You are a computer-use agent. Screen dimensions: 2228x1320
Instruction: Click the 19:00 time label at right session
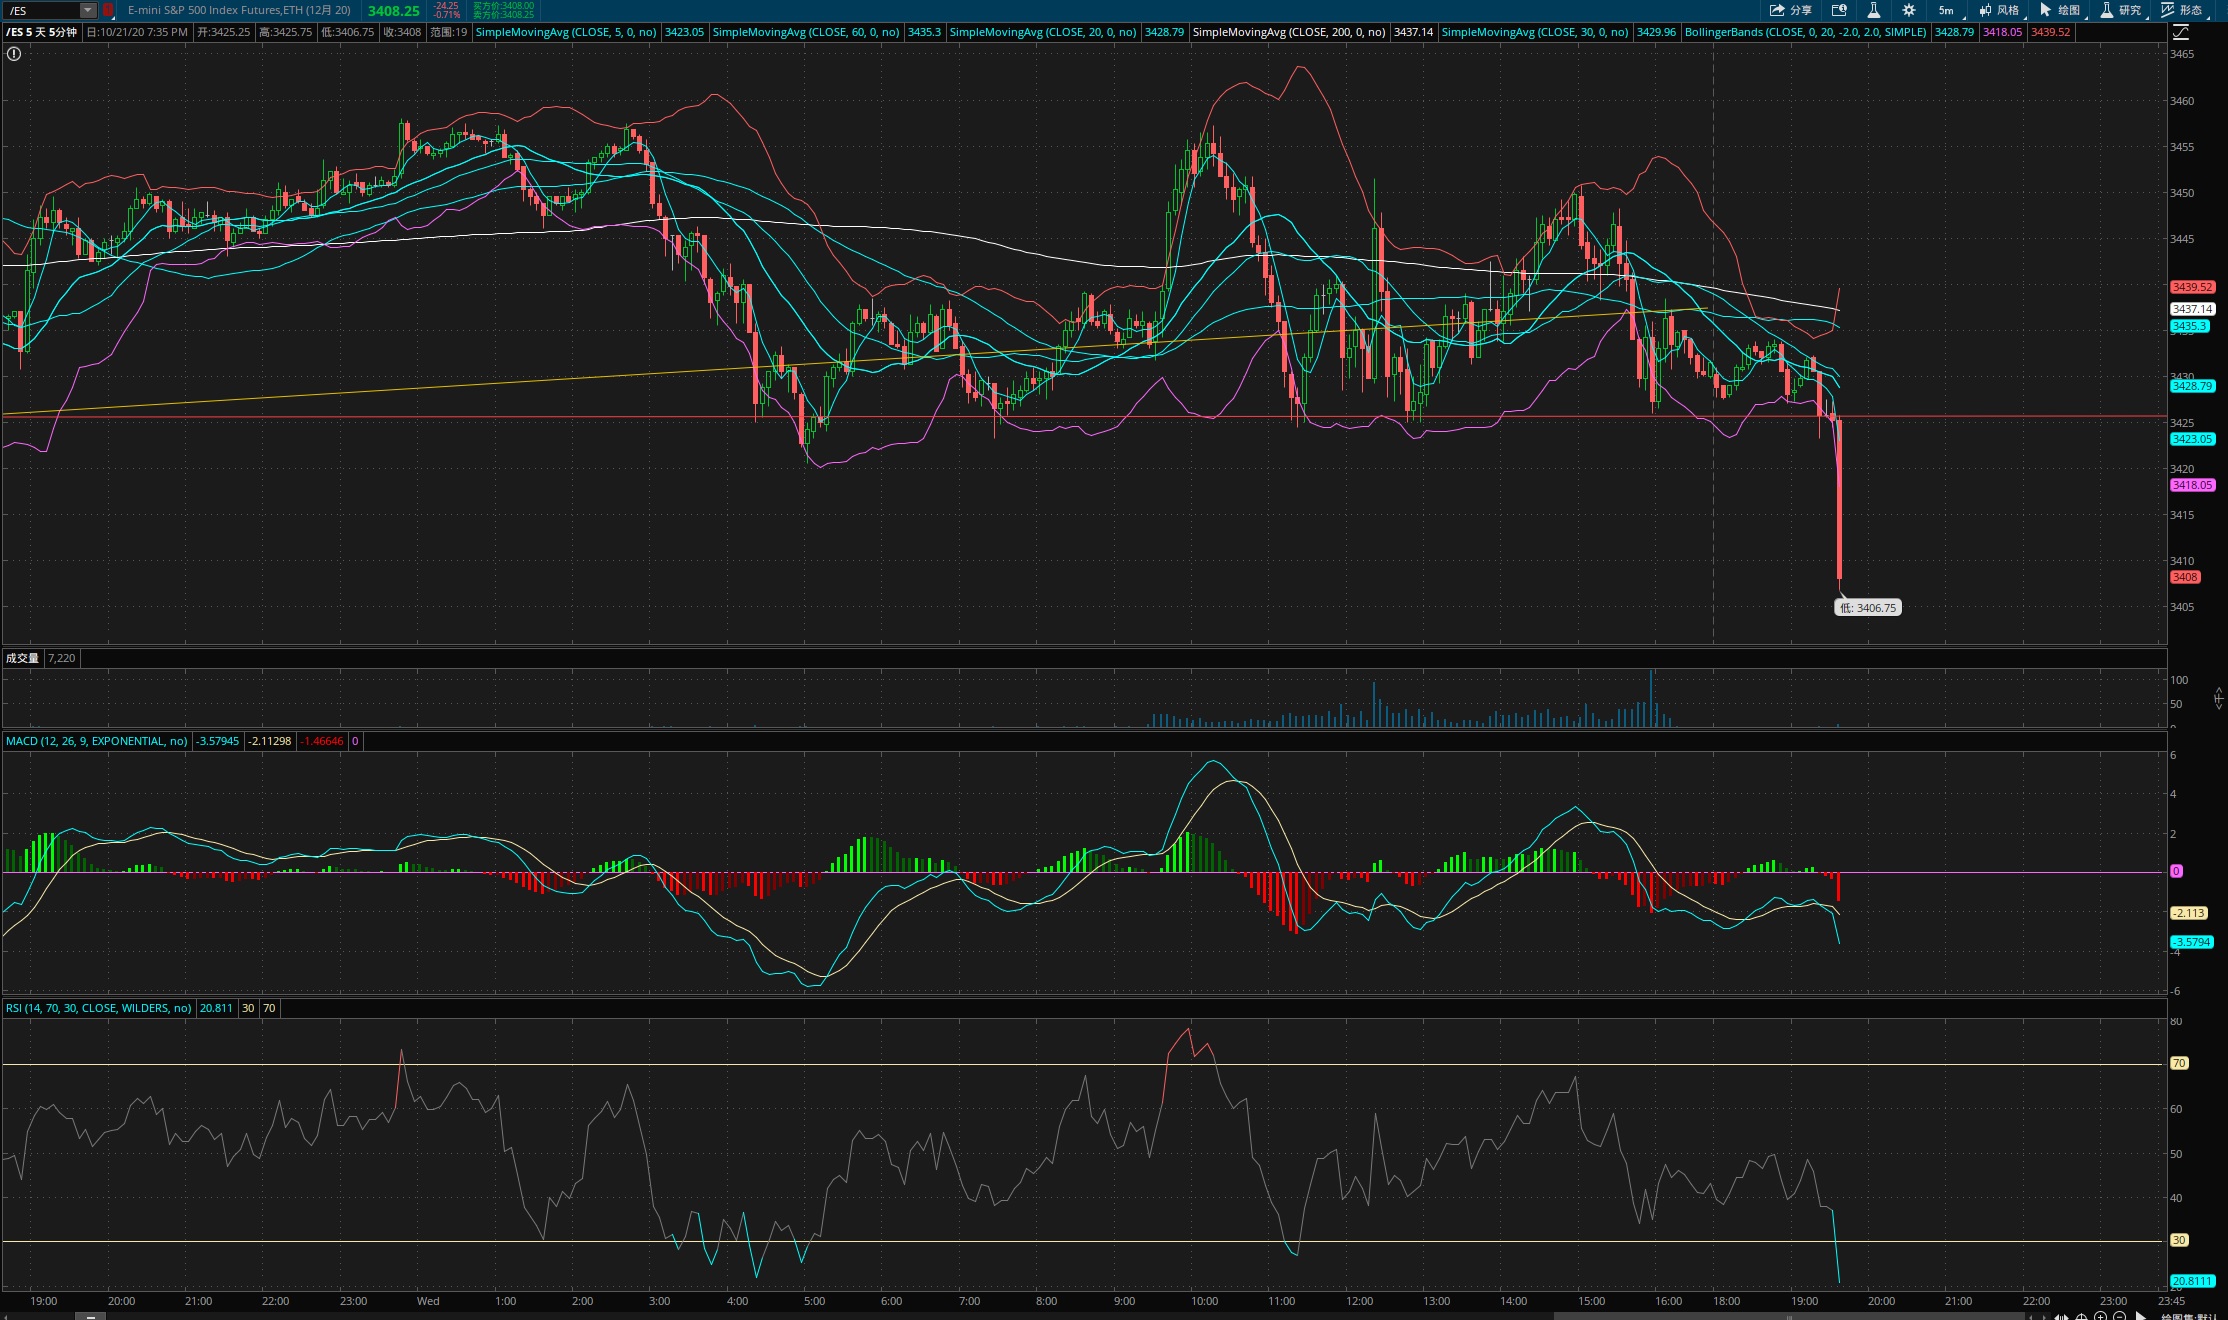click(x=1804, y=1301)
